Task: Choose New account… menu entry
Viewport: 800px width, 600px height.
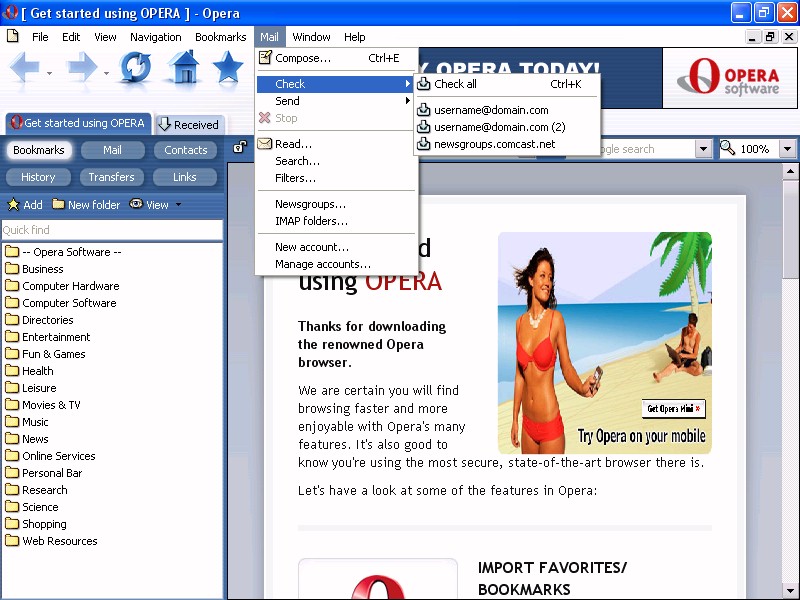Action: [337, 247]
